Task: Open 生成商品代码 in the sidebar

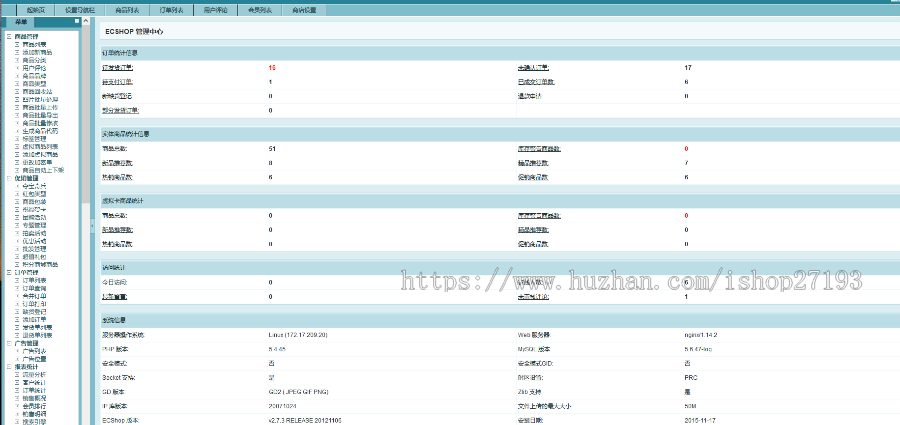Action: coord(40,131)
